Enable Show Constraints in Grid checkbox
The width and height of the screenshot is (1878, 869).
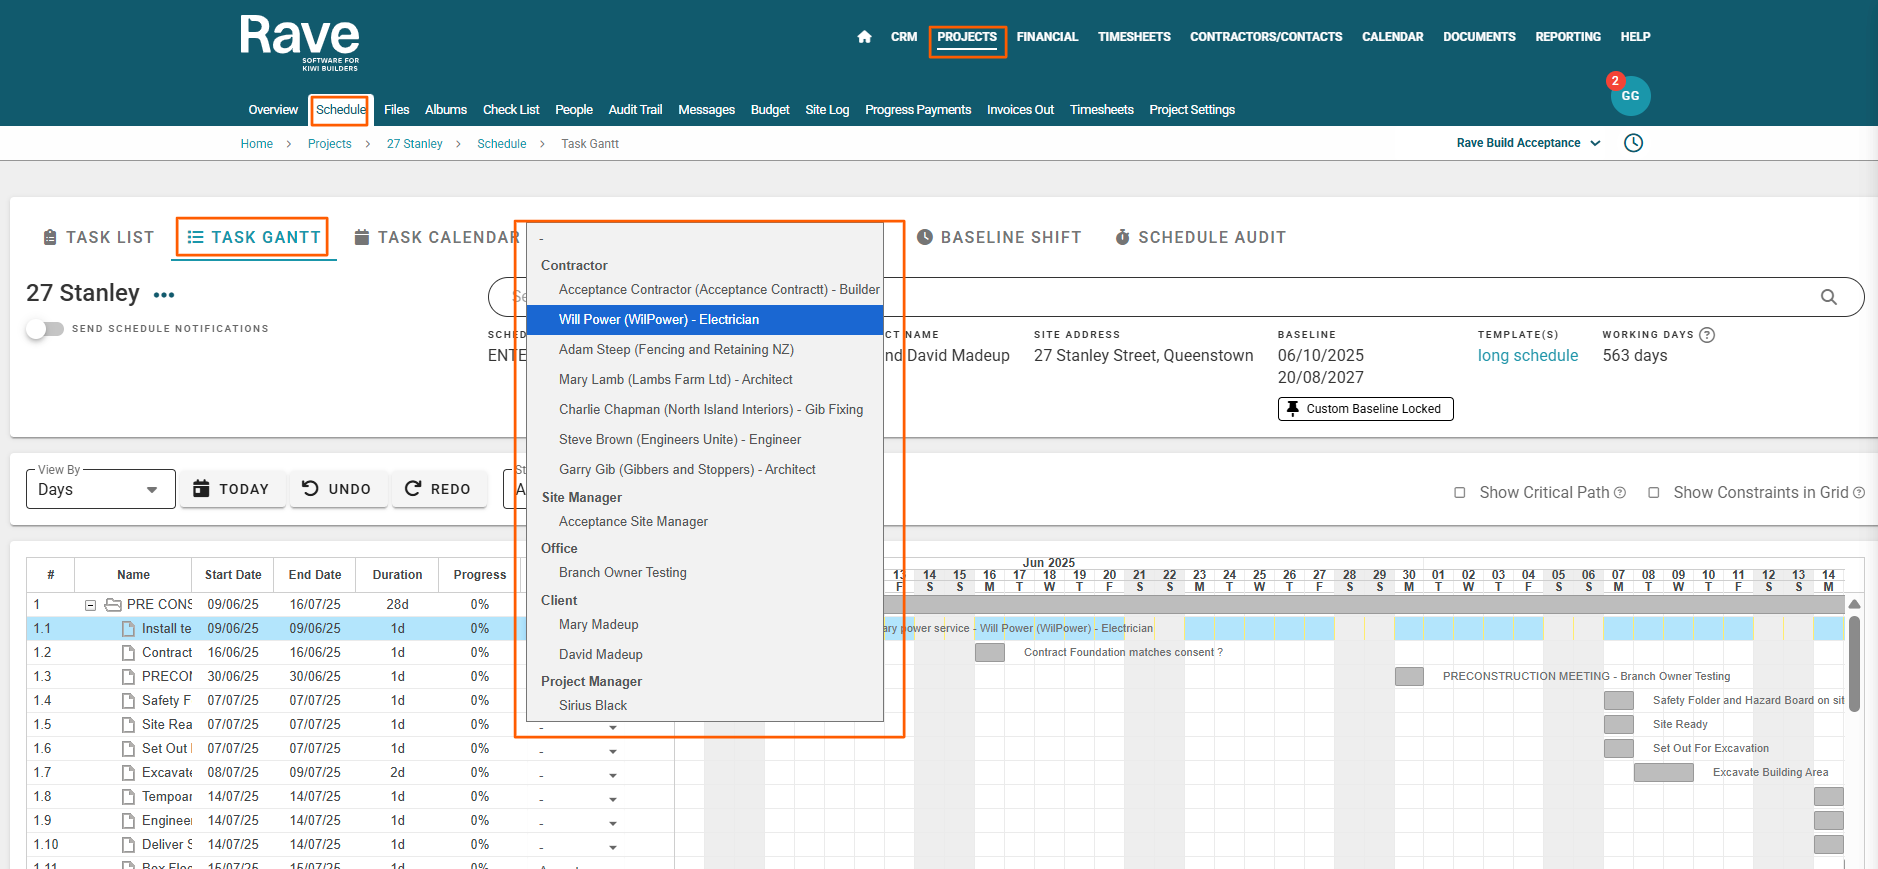pos(1654,493)
